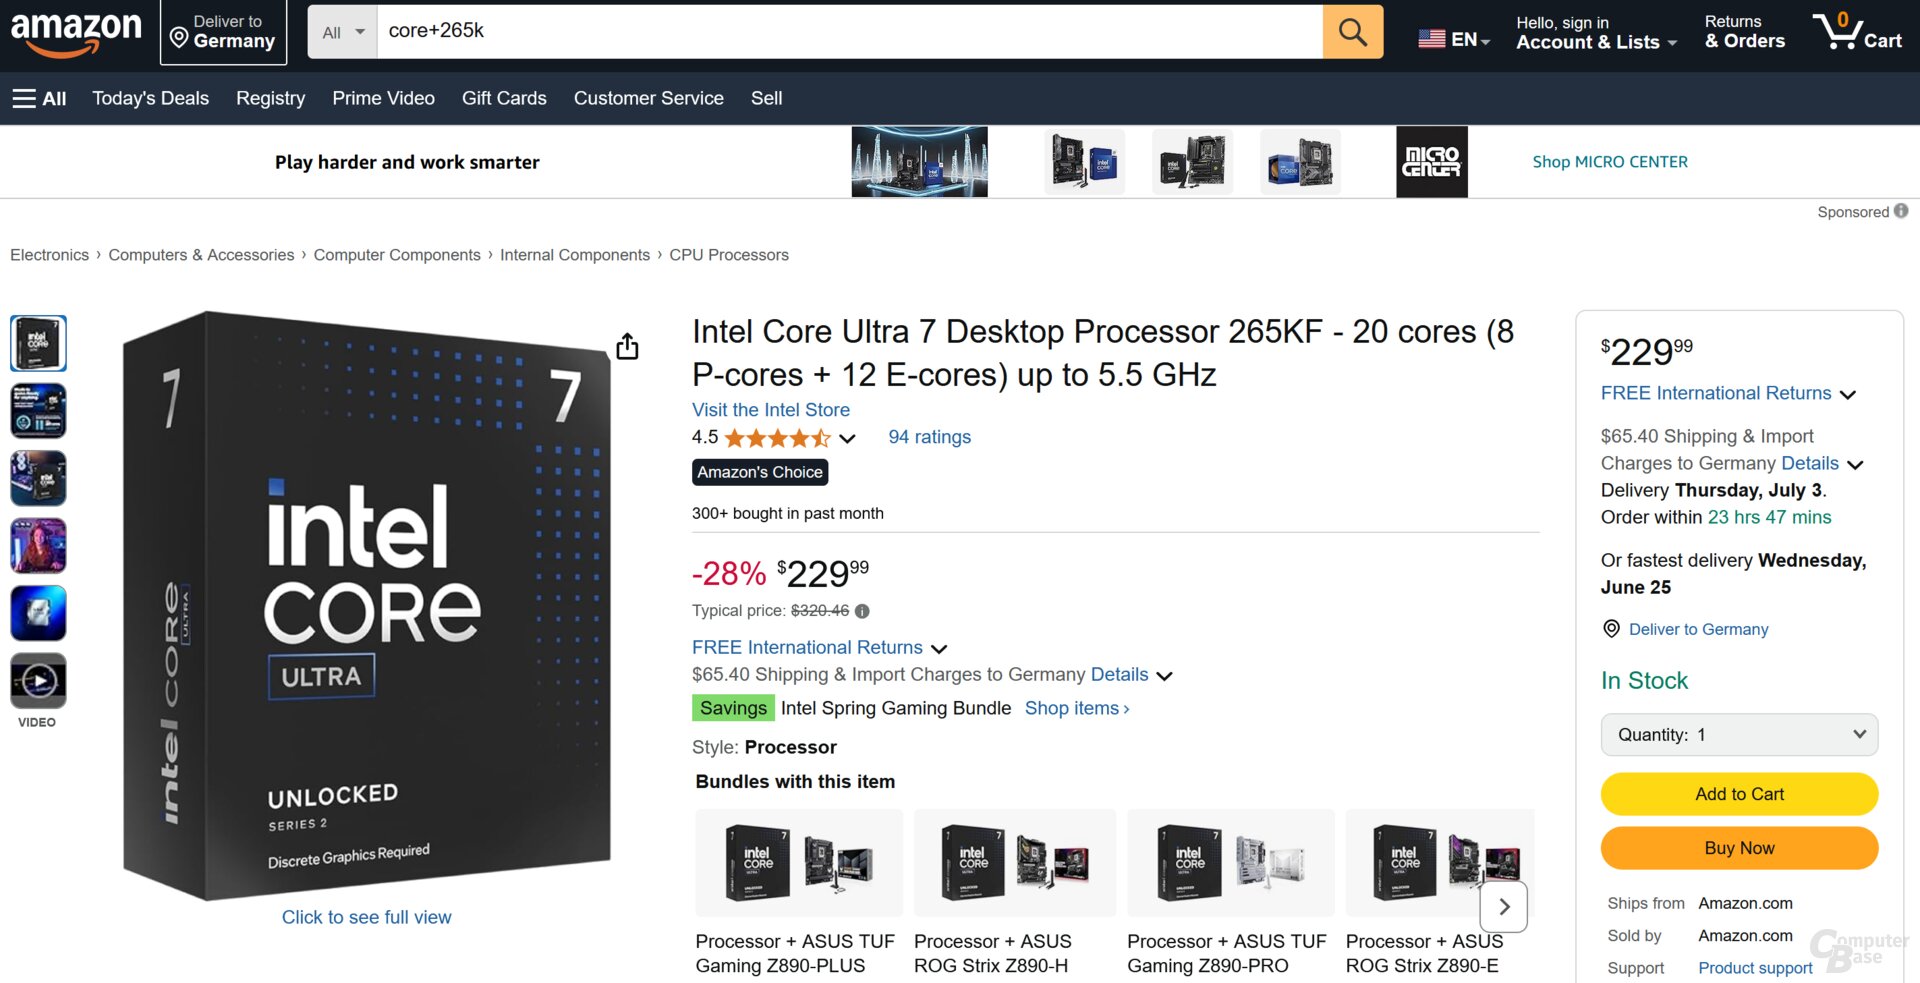Click the CPU Processors breadcrumb
1920x983 pixels.
coord(729,255)
